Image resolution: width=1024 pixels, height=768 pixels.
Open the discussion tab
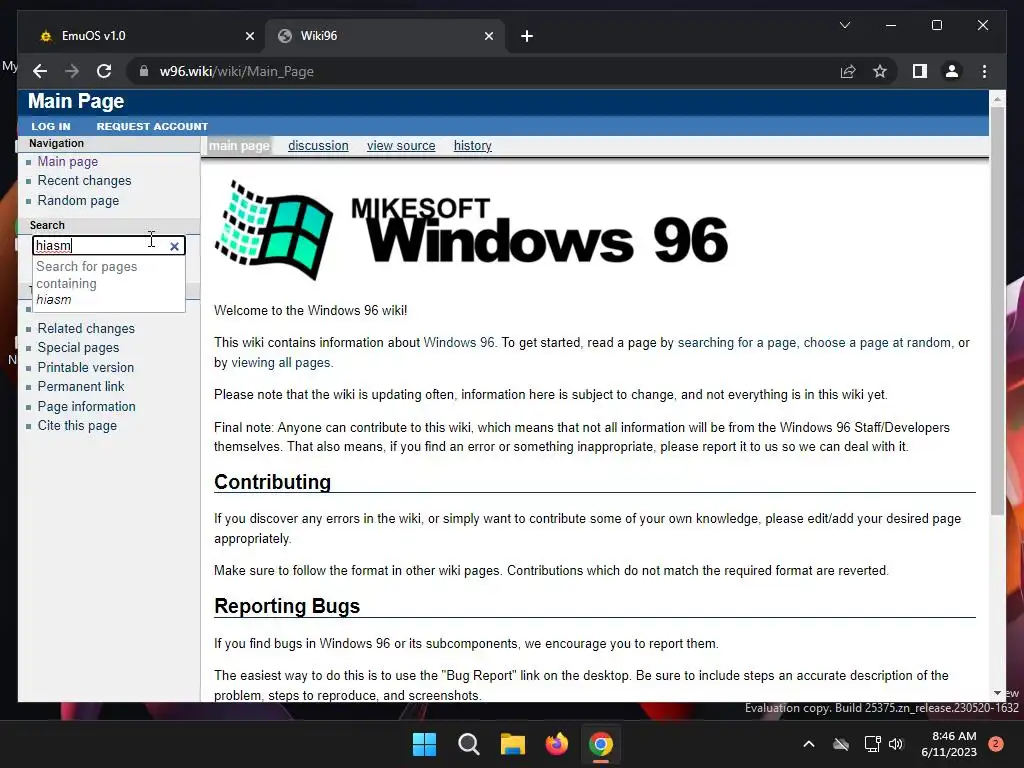point(318,146)
